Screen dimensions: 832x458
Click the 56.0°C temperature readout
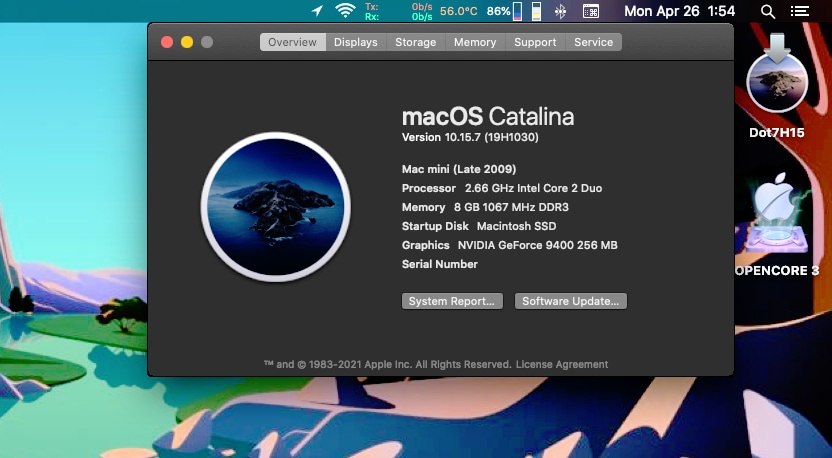(458, 11)
